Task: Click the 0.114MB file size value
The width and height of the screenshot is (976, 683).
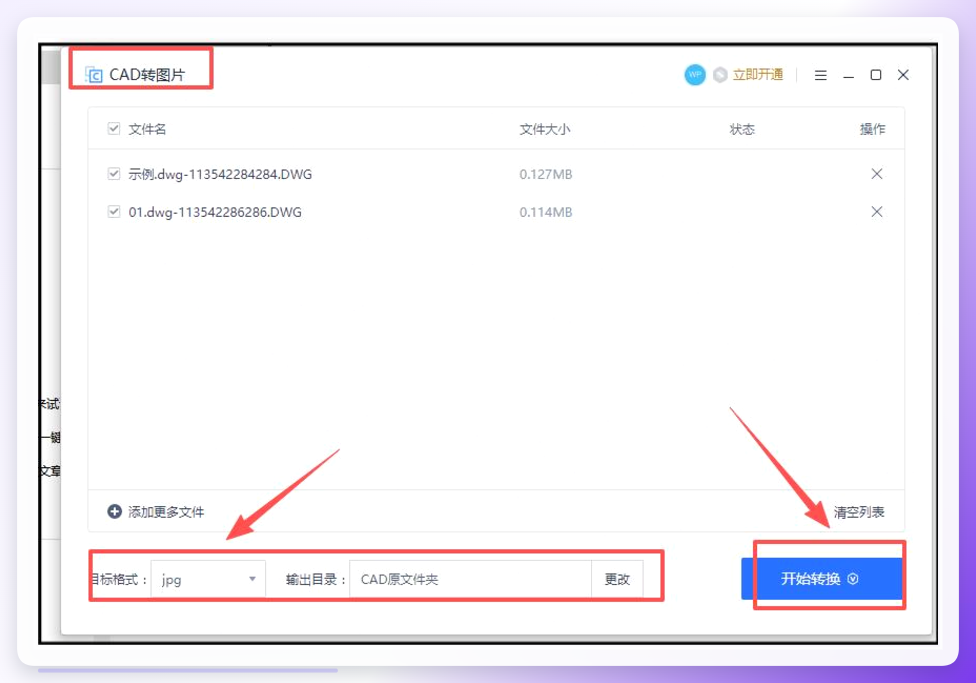Action: (546, 212)
